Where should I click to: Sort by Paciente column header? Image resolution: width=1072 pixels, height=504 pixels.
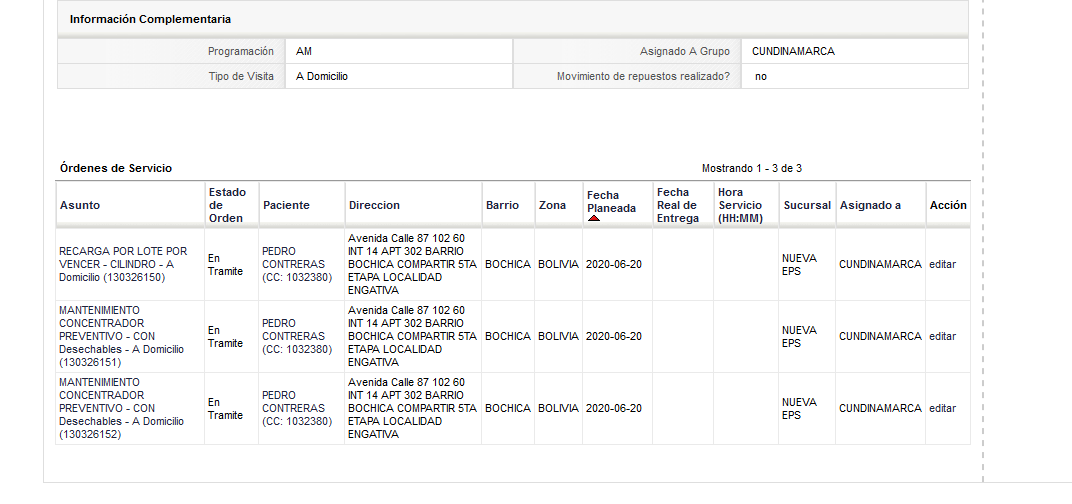click(286, 205)
